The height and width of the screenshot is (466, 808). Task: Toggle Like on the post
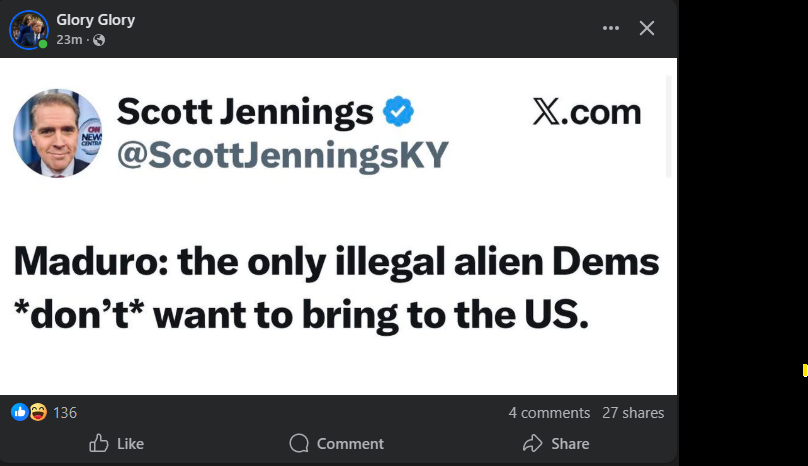[117, 443]
